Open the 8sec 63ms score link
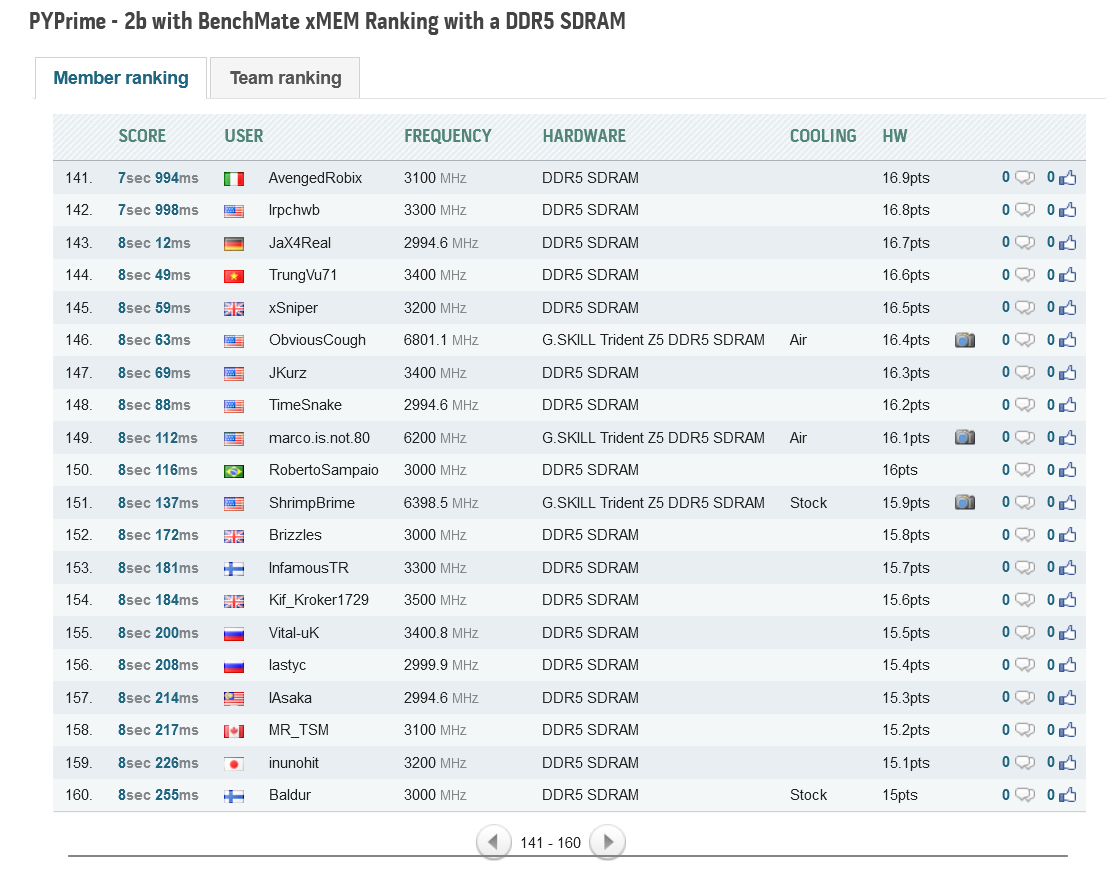Viewport: 1120px width, 873px height. click(154, 340)
